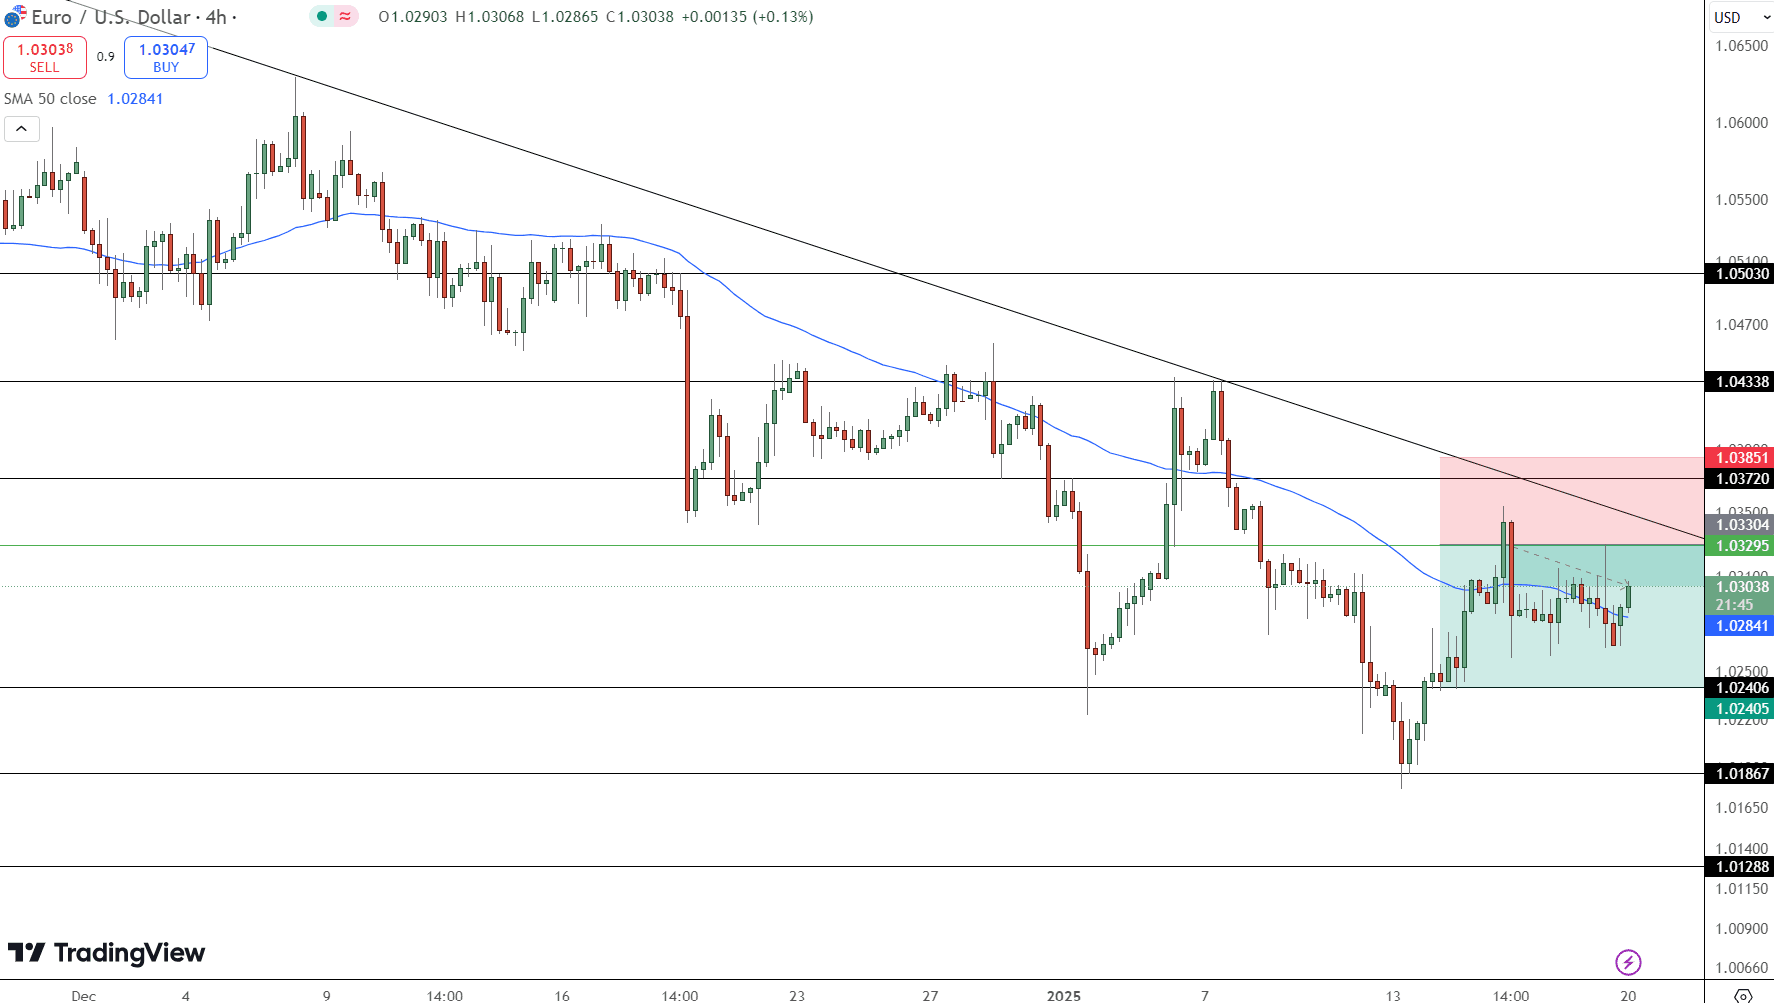
Task: Open the USD currency dropdown
Action: point(1741,17)
